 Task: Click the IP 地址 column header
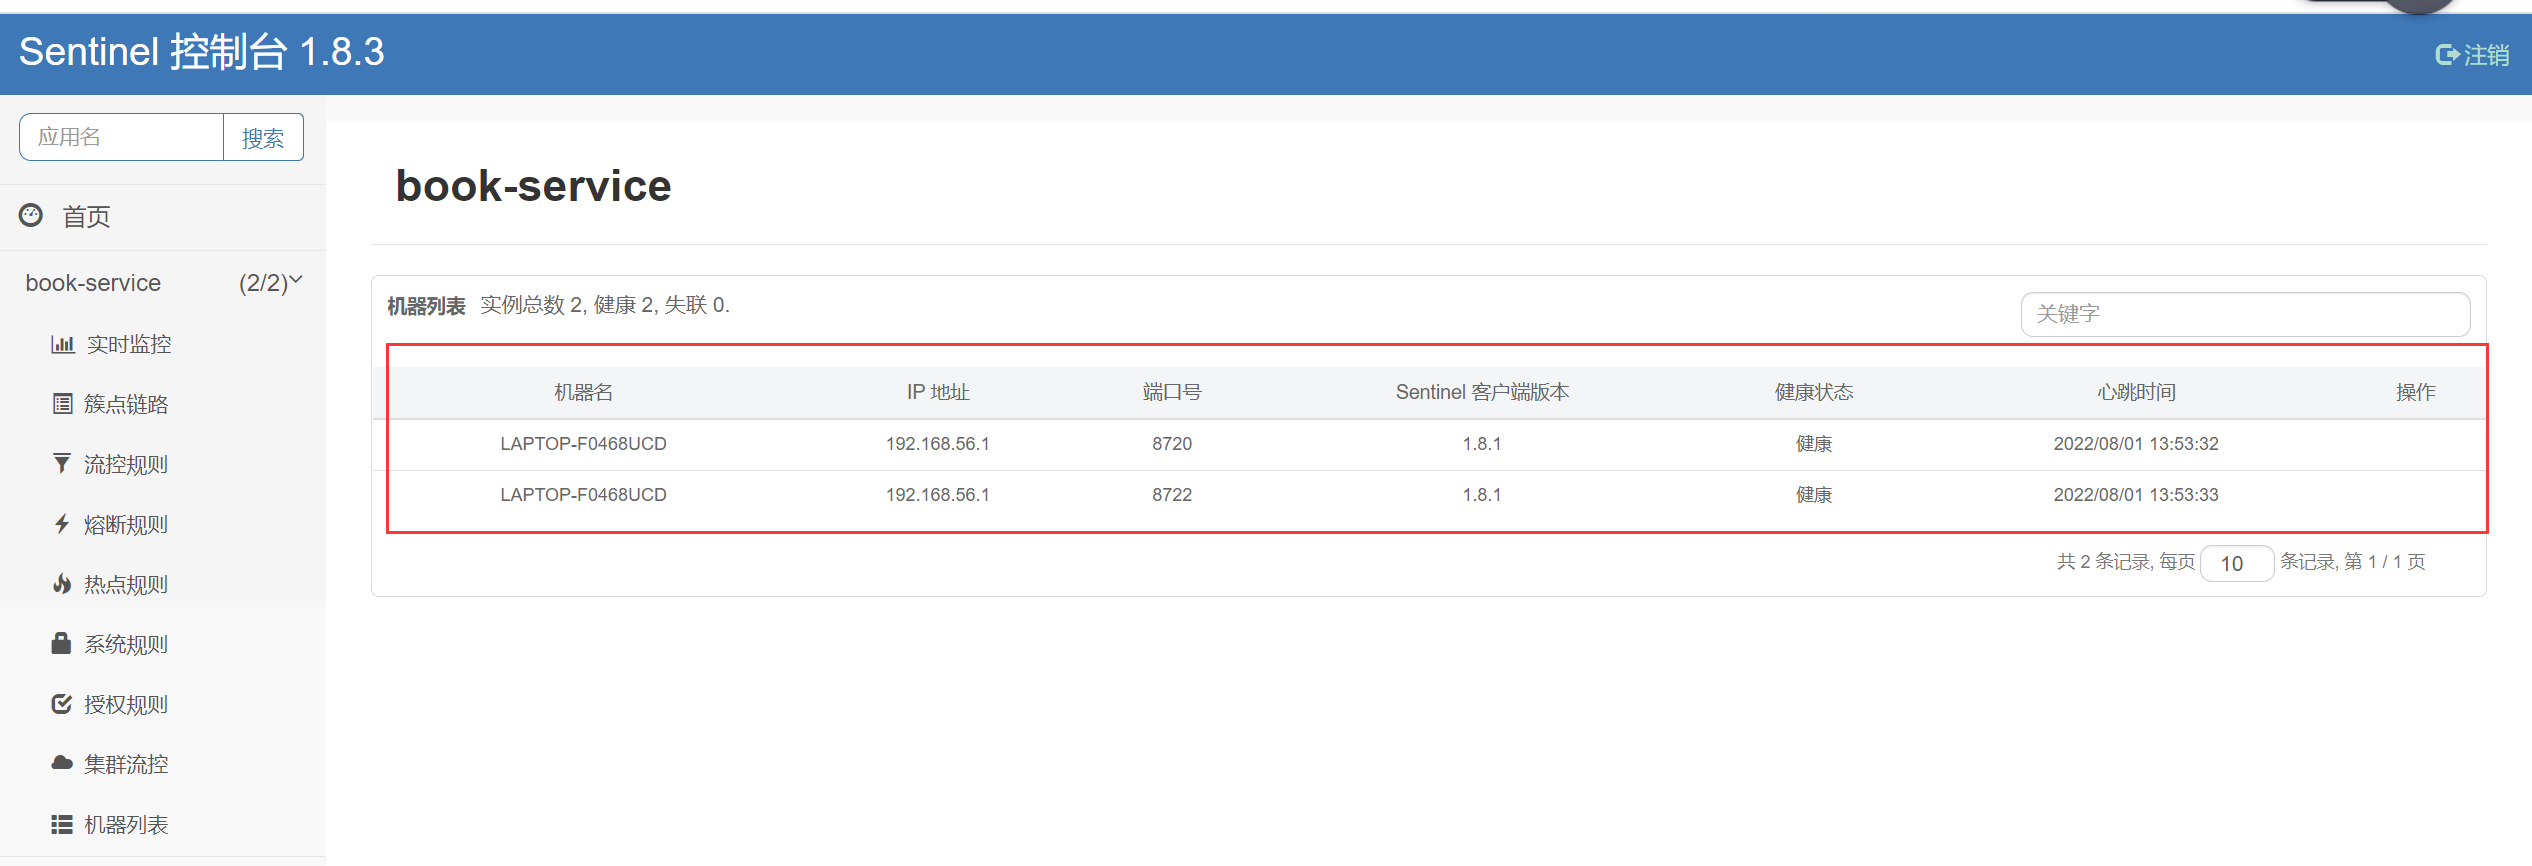click(938, 392)
